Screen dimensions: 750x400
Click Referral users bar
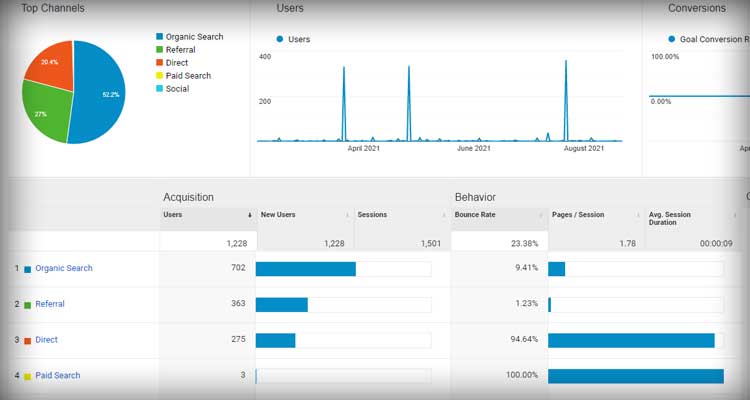click(282, 305)
